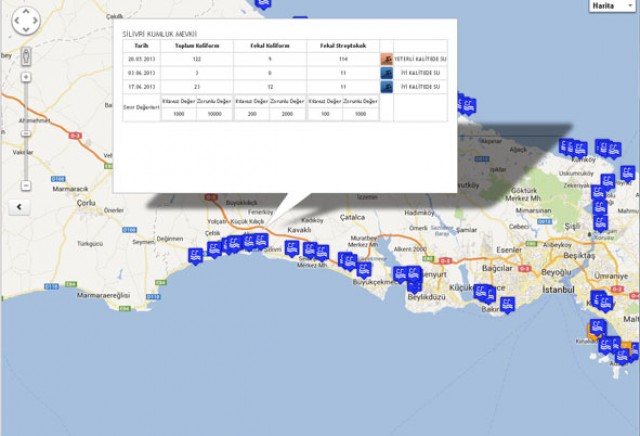Click the Tarih column header

141,46
